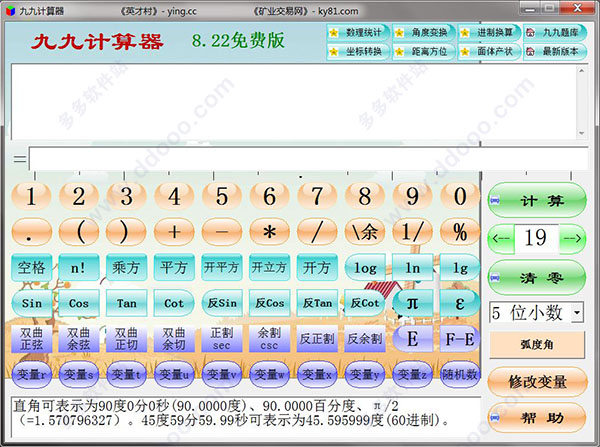Click the digit 0 key
Image resolution: width=600 pixels, height=447 pixels.
point(460,196)
